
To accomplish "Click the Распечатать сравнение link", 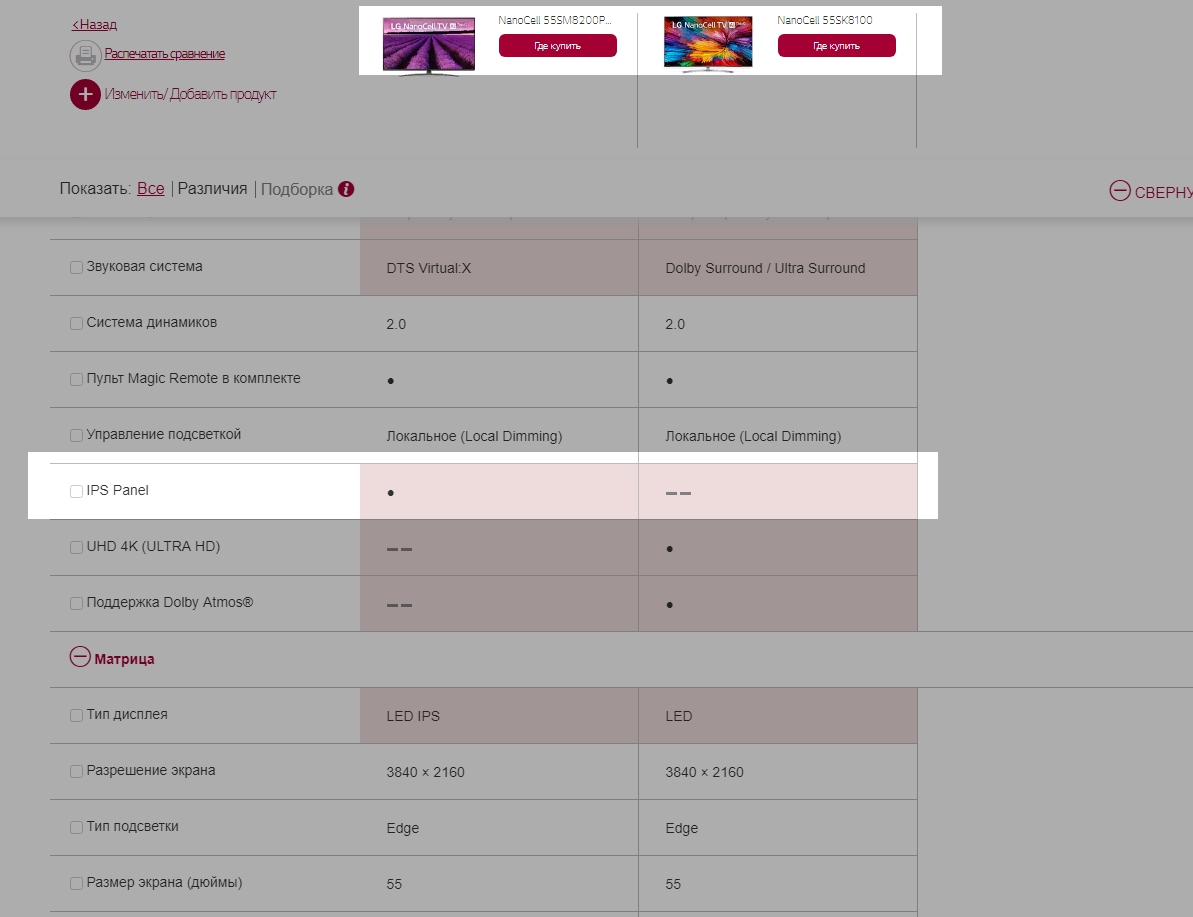I will (165, 54).
